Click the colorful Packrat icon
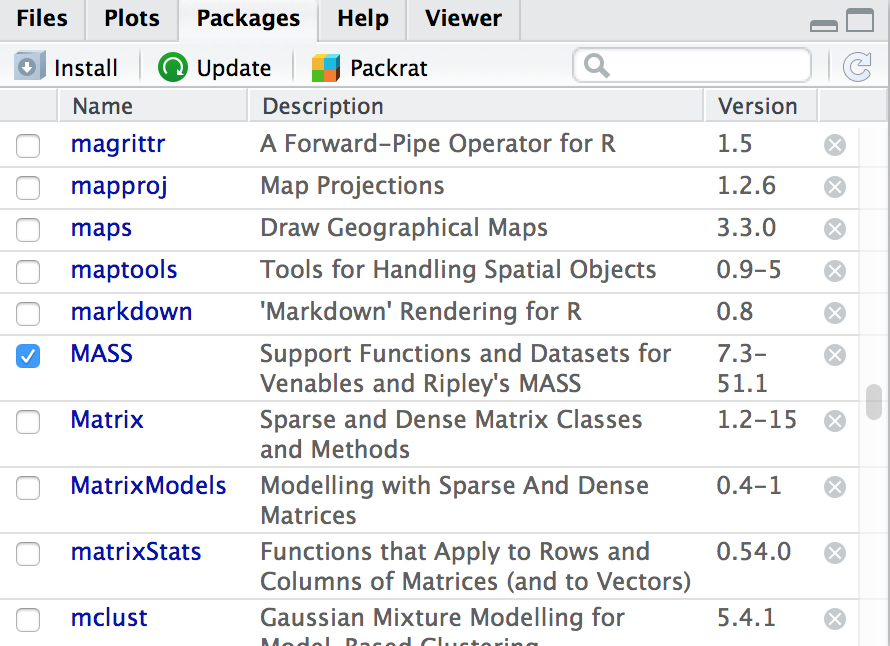 [325, 67]
